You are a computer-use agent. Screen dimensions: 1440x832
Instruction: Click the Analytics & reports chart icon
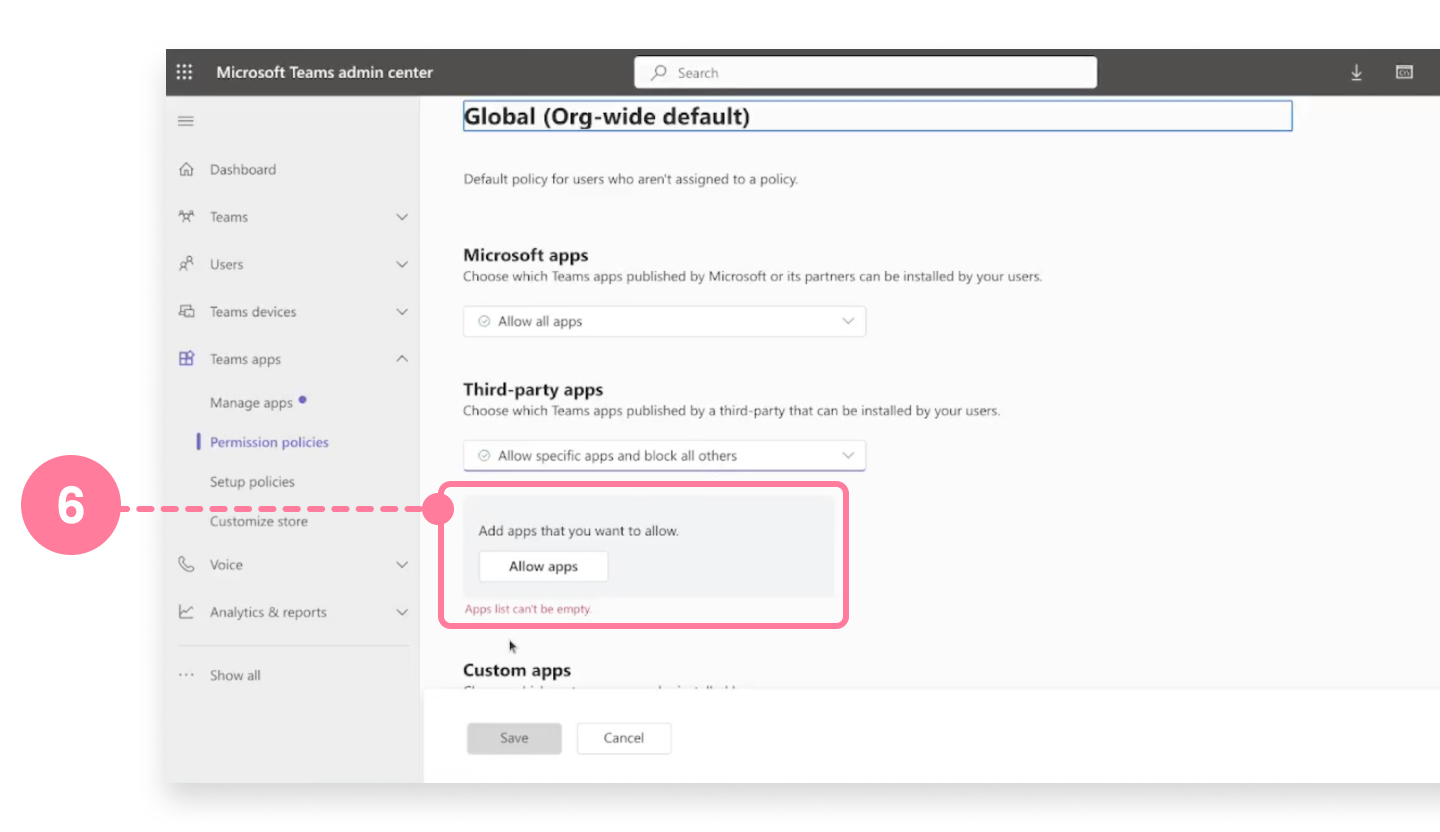point(186,611)
